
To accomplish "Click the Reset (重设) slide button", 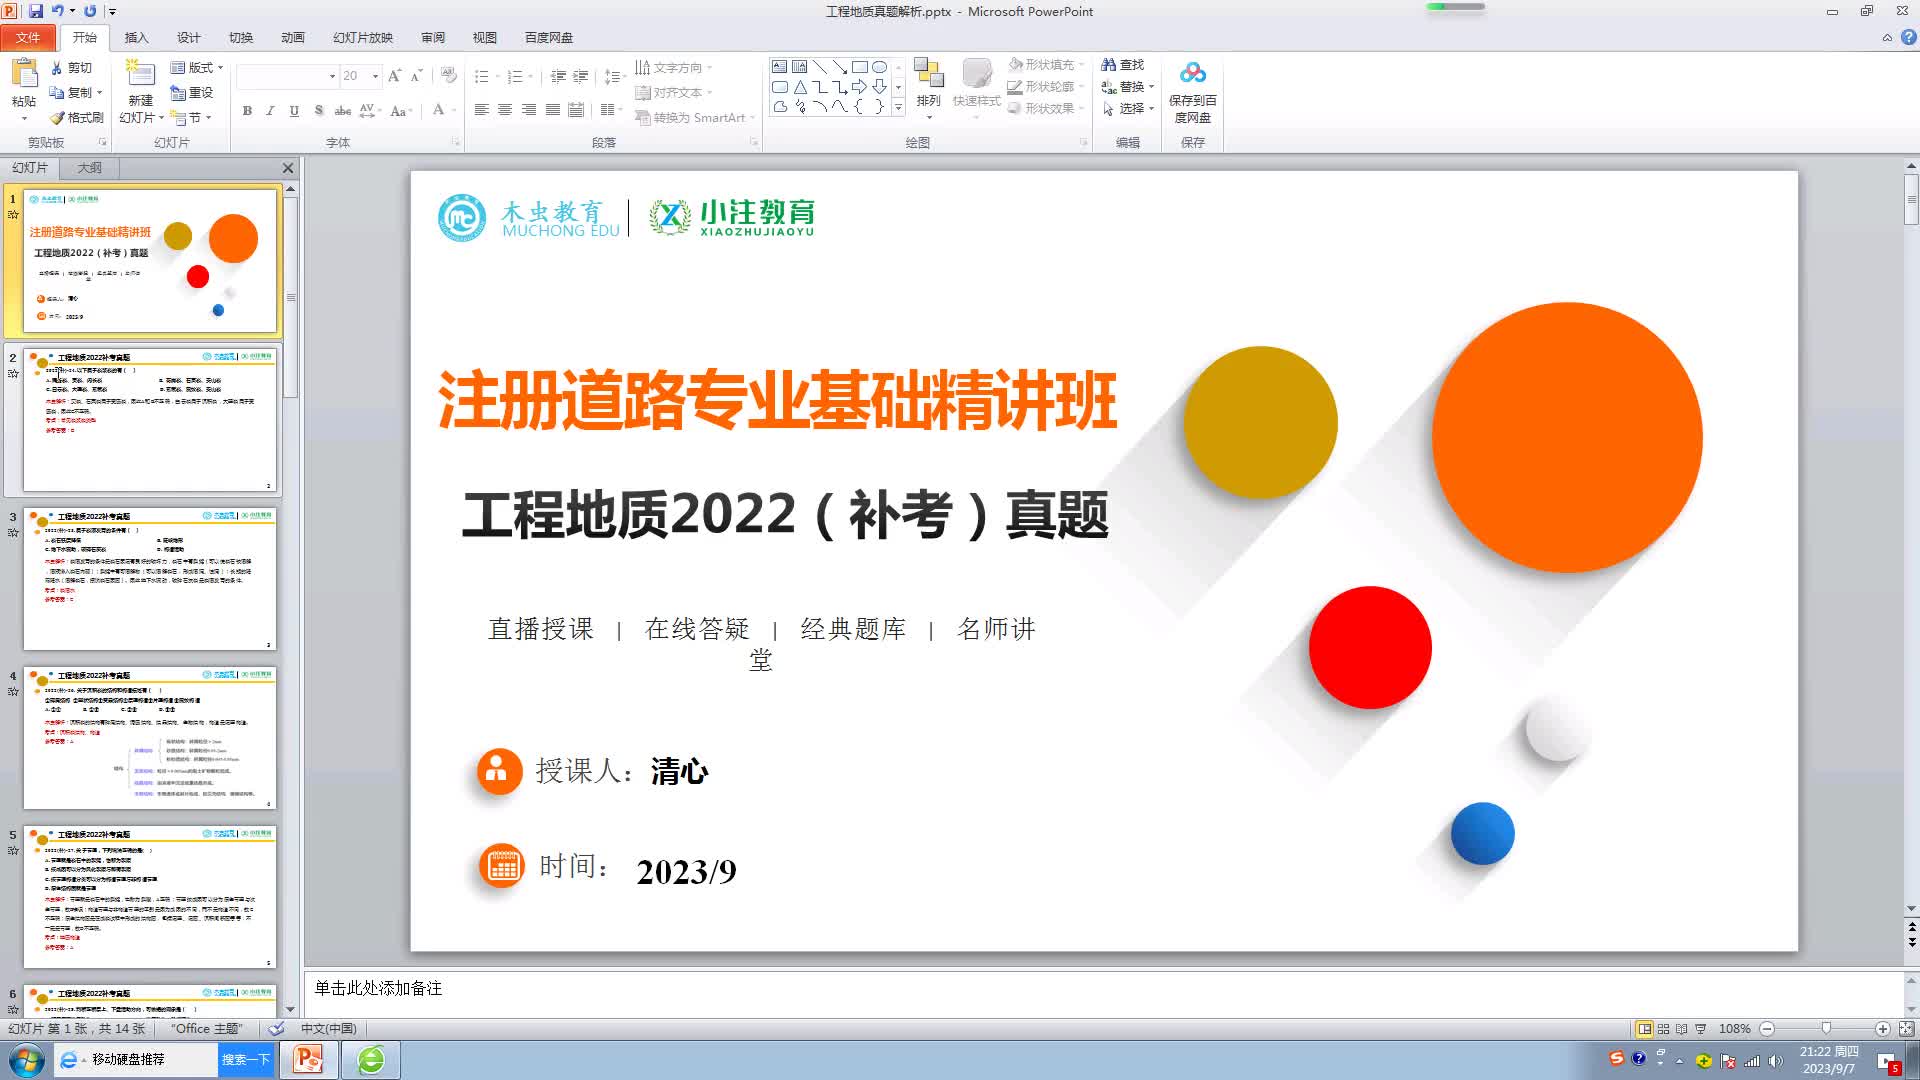I will [192, 93].
